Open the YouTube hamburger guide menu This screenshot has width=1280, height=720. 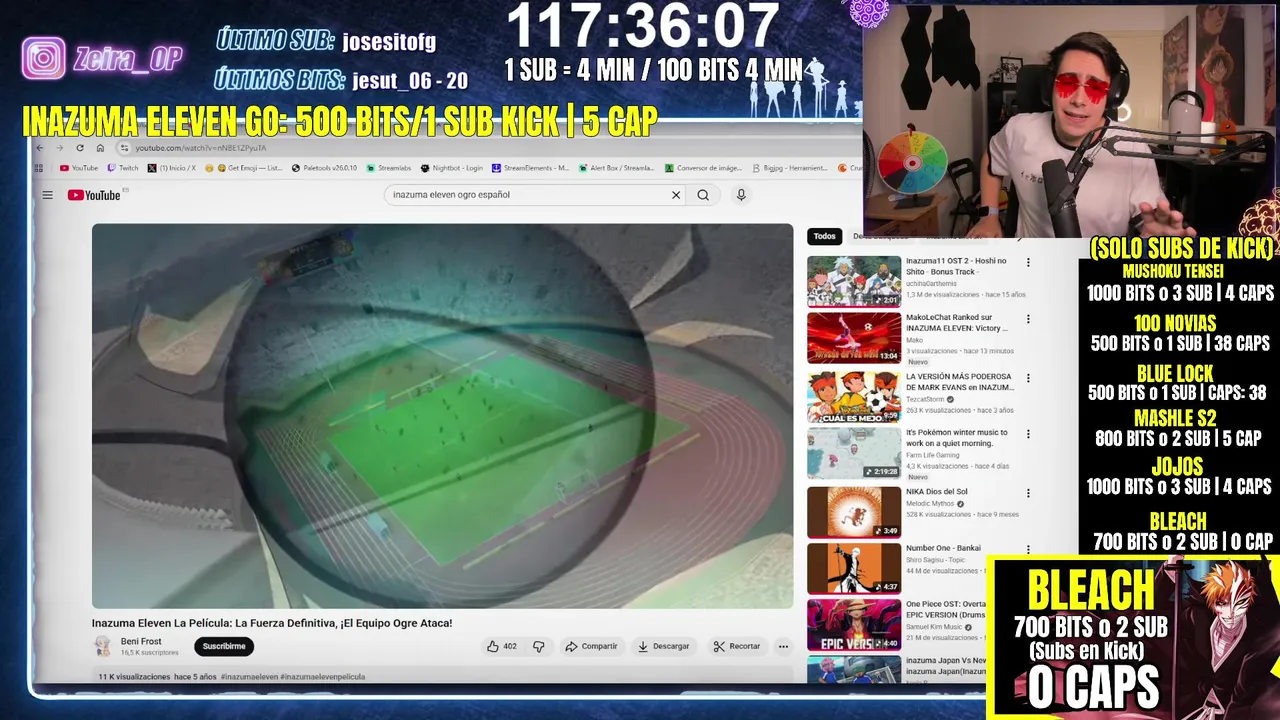(47, 195)
